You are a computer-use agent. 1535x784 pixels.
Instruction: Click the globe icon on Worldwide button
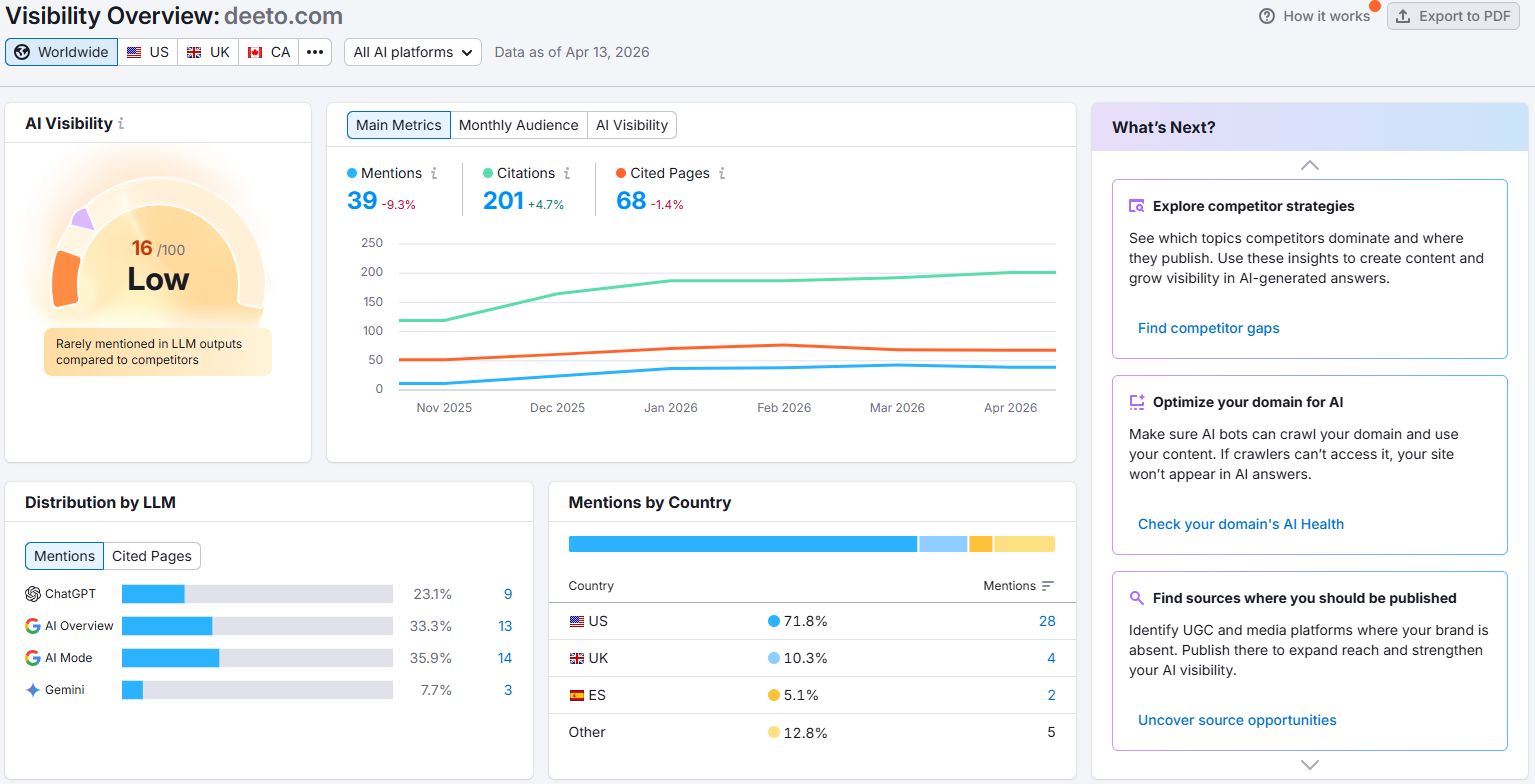tap(22, 52)
